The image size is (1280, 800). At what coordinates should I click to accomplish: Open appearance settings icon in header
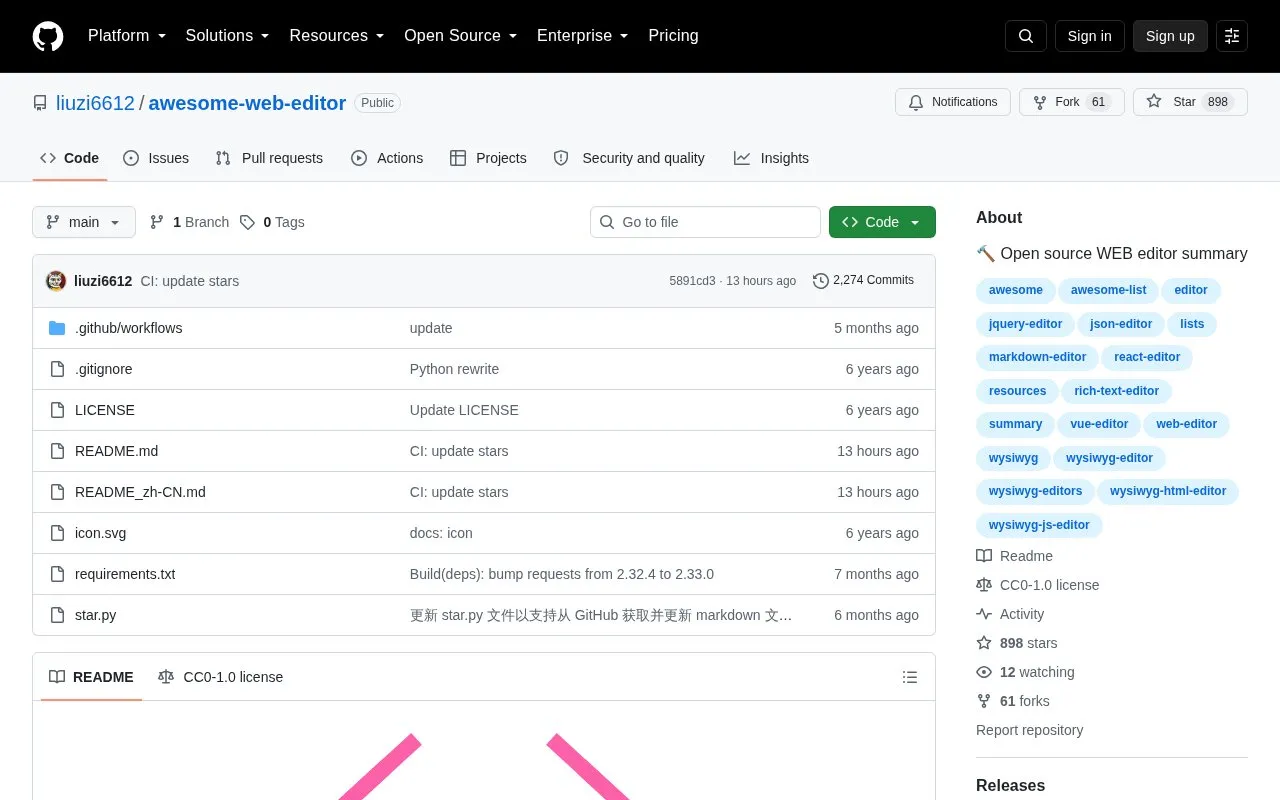[x=1232, y=36]
